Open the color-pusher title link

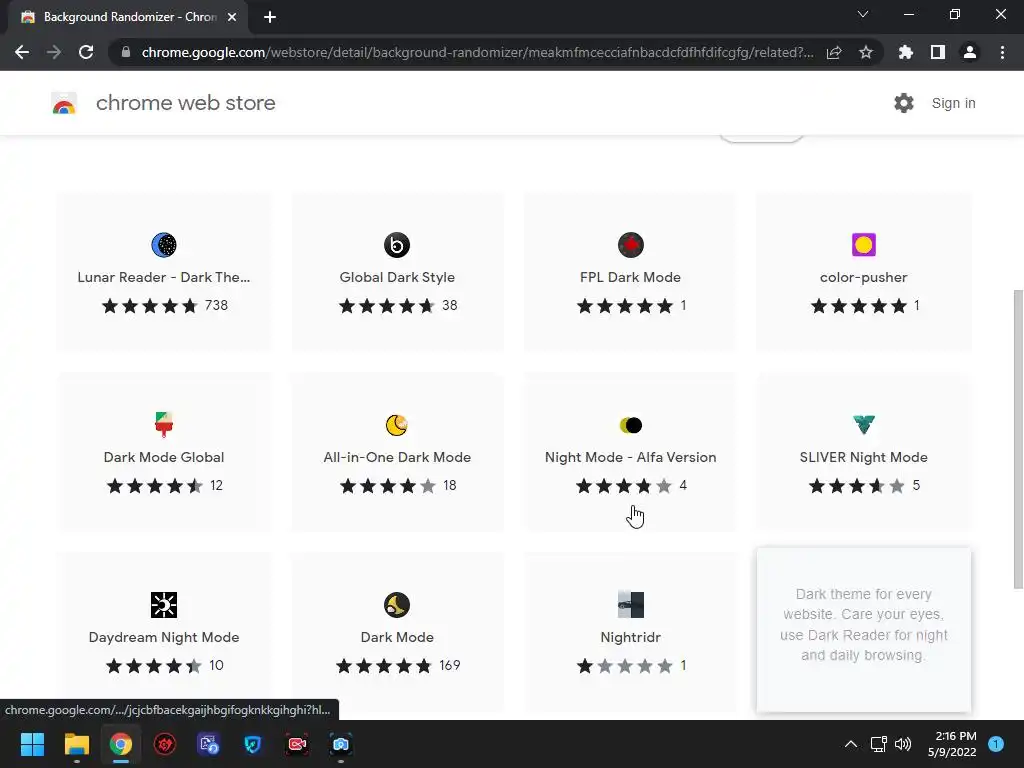click(863, 277)
